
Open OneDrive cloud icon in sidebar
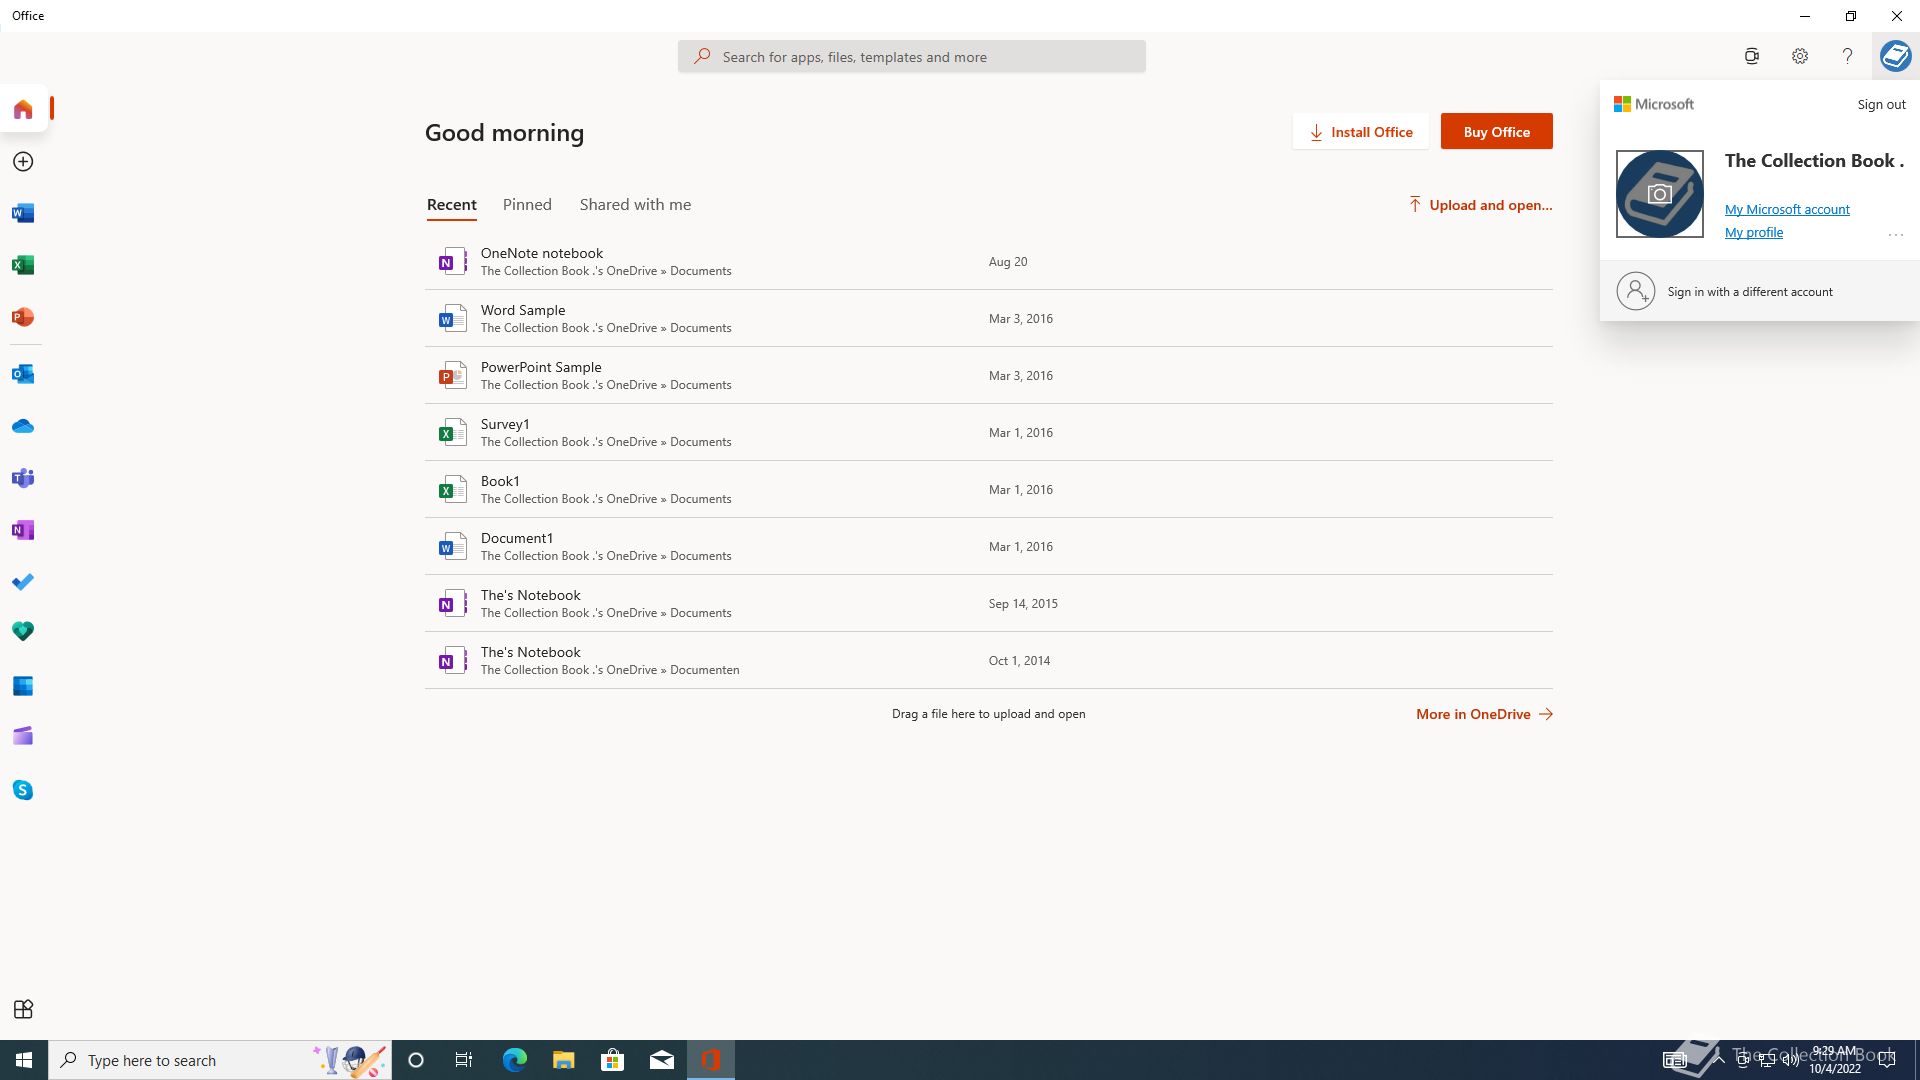pyautogui.click(x=23, y=426)
